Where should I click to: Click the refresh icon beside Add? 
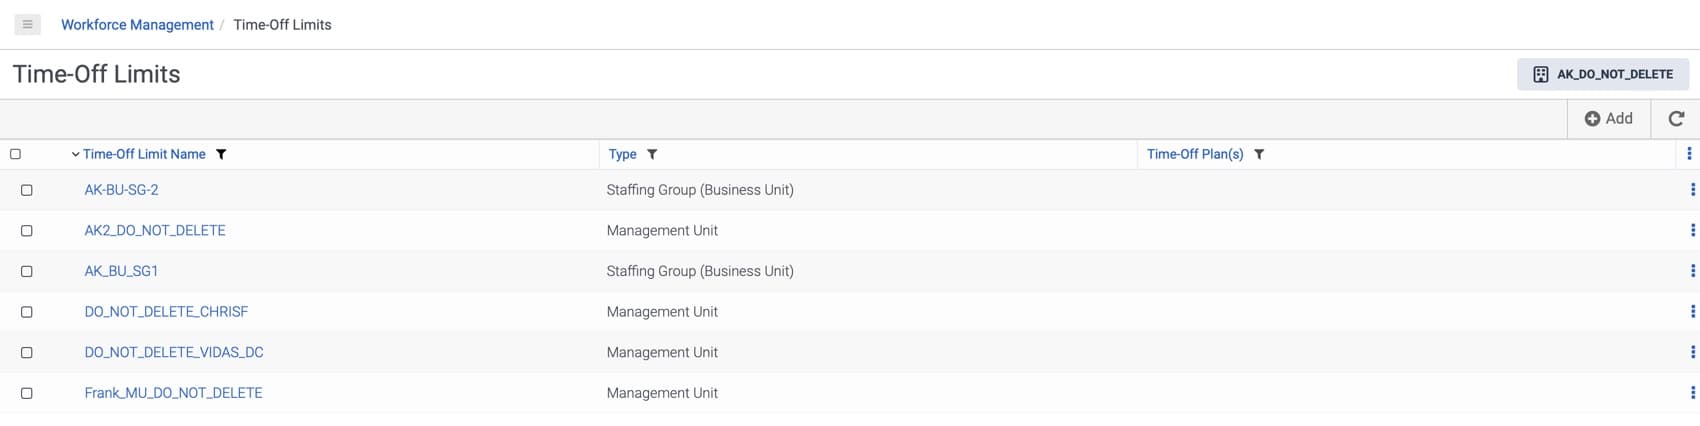click(x=1676, y=119)
